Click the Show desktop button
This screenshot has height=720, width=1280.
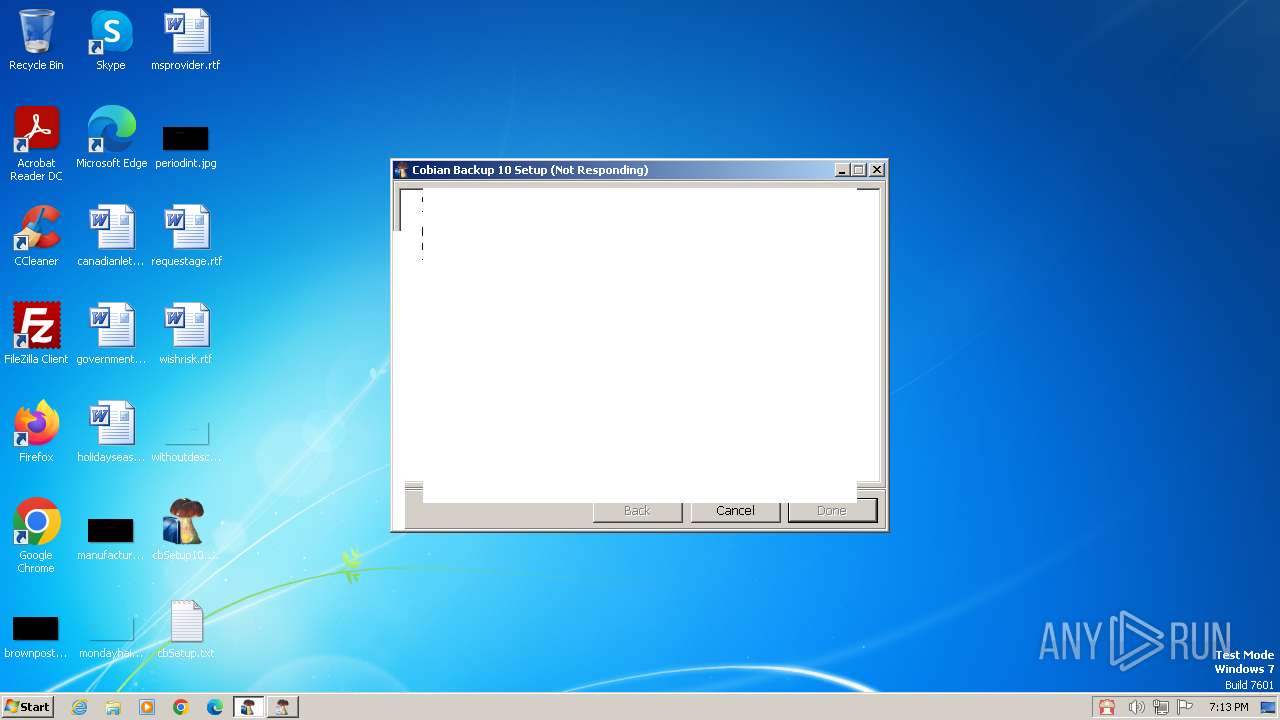tap(1269, 707)
